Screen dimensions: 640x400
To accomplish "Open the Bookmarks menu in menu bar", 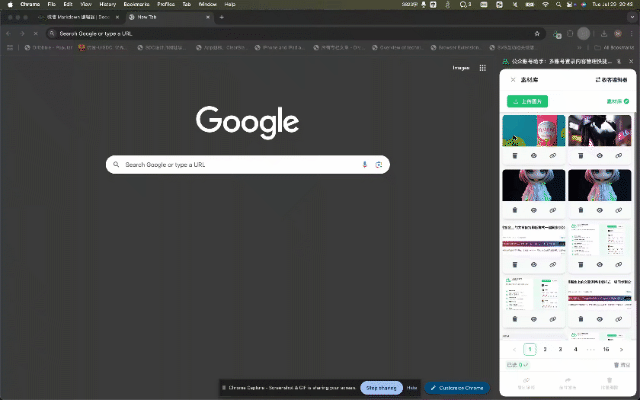I will pos(136,4).
